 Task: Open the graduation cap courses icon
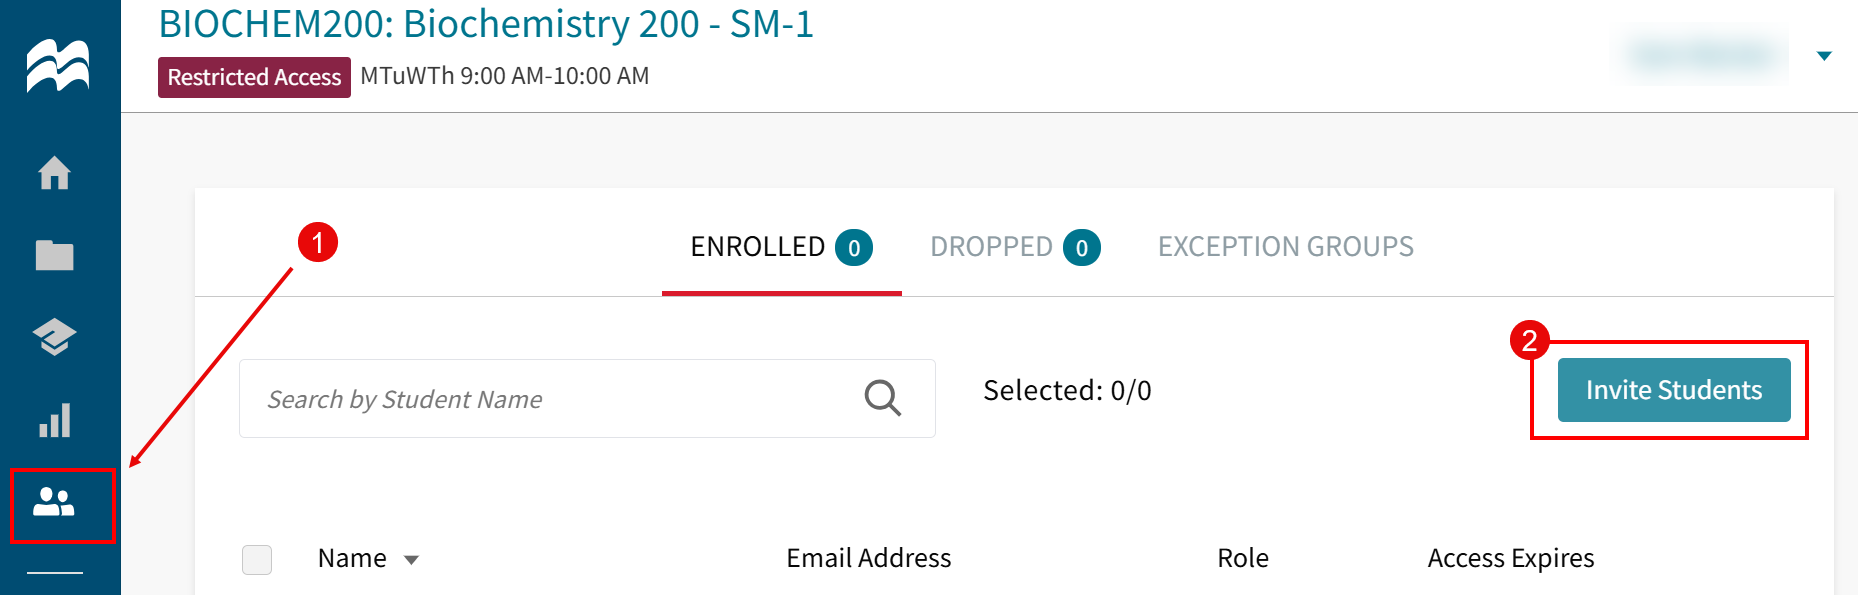tap(55, 337)
